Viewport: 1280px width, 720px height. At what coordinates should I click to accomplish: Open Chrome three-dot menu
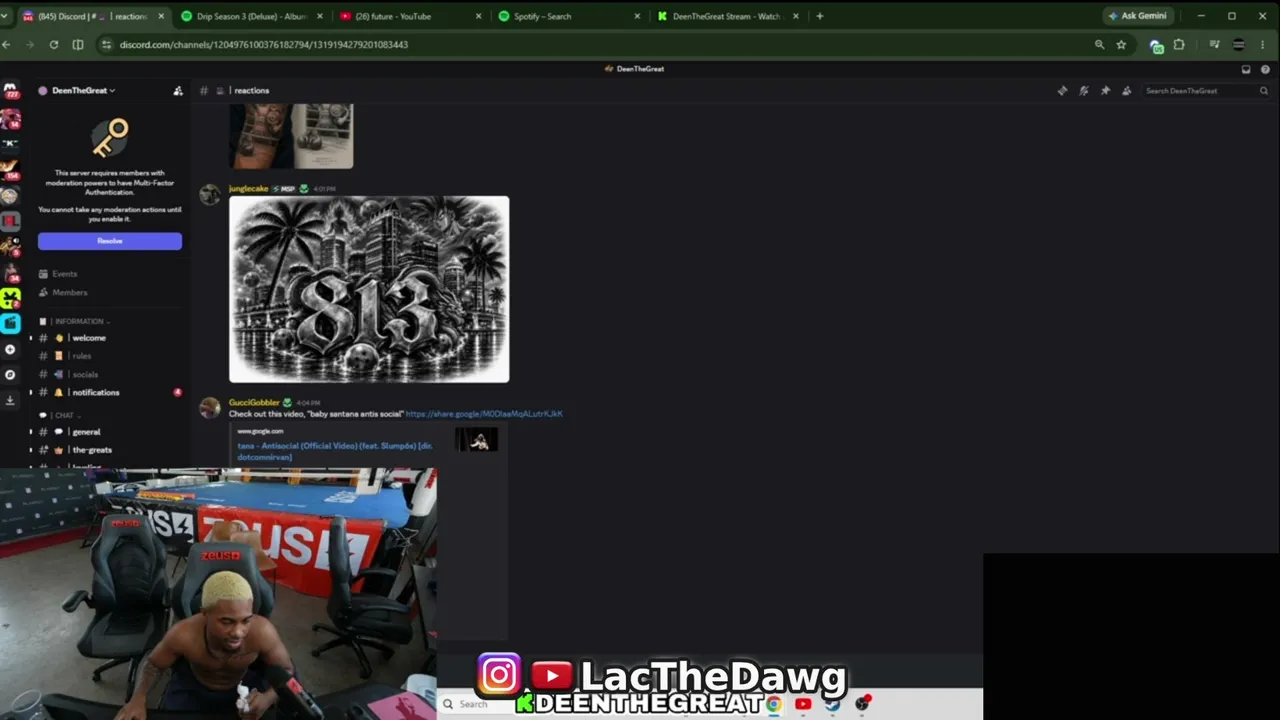(x=1264, y=45)
